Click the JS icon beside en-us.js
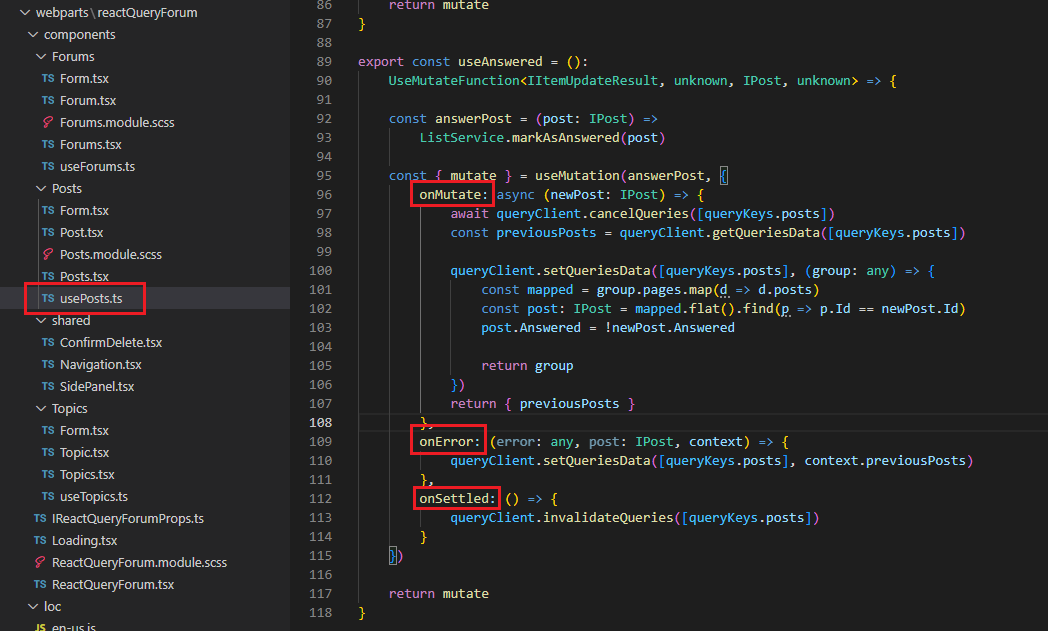The height and width of the screenshot is (631, 1048). pos(40,626)
